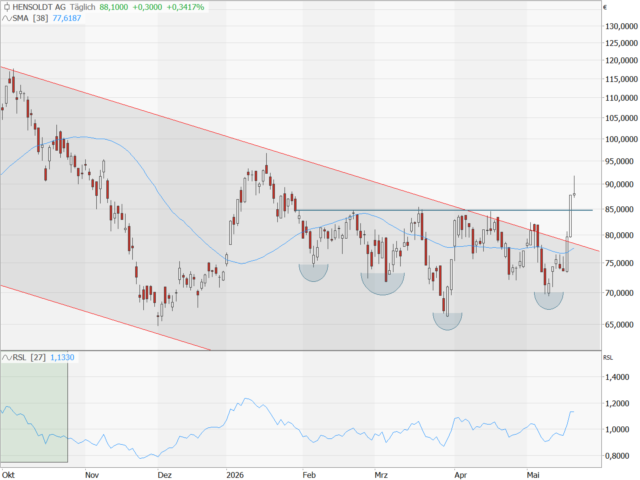The width and height of the screenshot is (640, 480).
Task: Click the change value +0,3000
Action: click(x=147, y=7)
